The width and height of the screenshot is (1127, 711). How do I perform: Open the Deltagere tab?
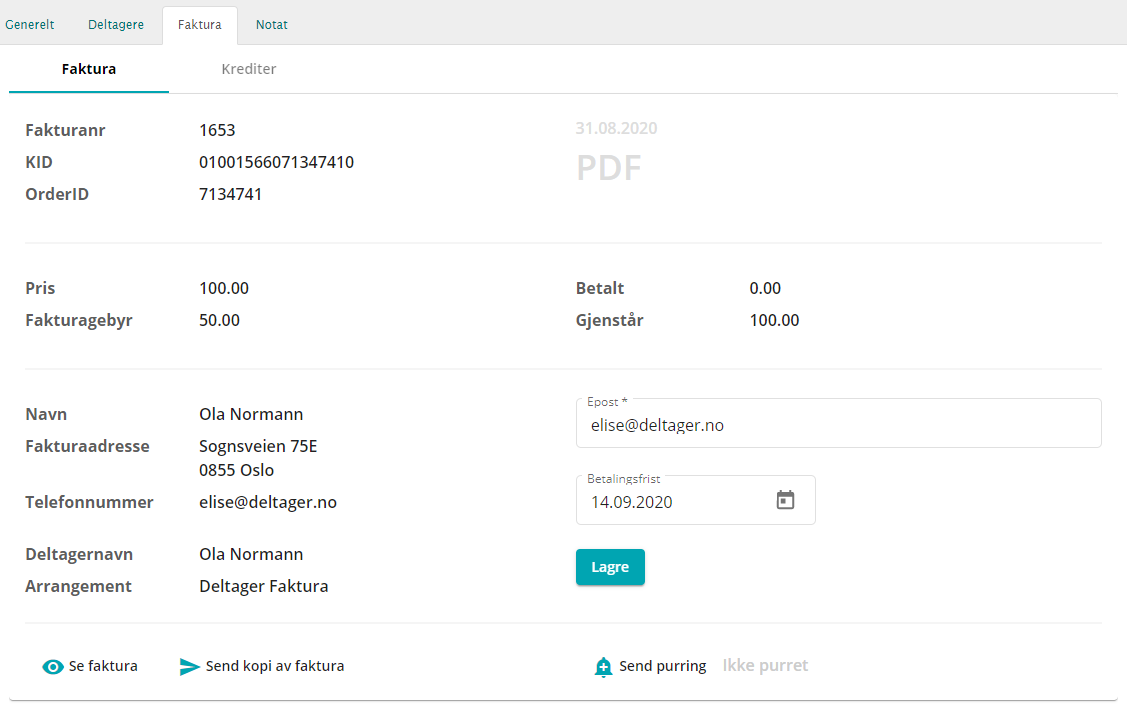[116, 24]
